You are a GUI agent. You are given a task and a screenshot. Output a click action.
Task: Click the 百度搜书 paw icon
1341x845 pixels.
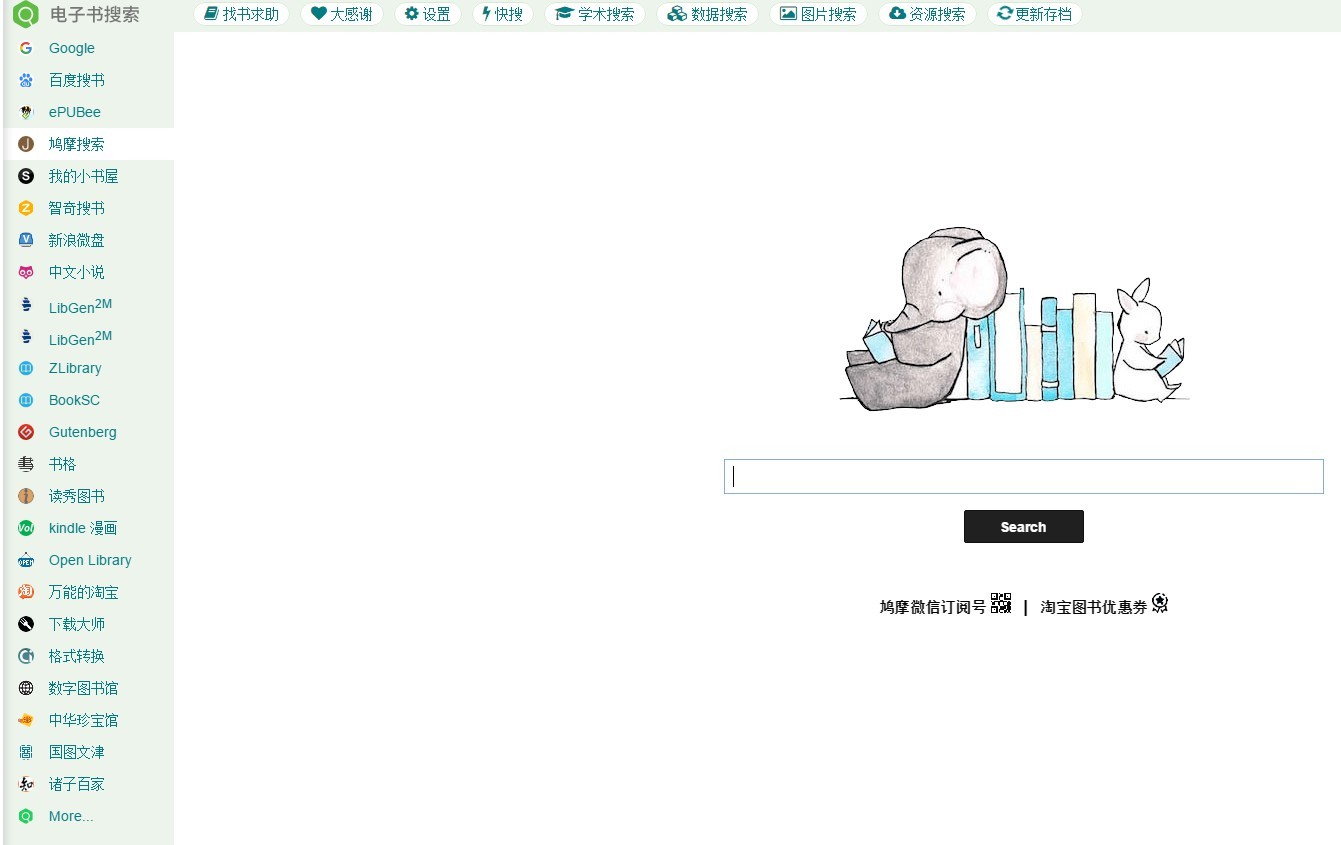[26, 80]
